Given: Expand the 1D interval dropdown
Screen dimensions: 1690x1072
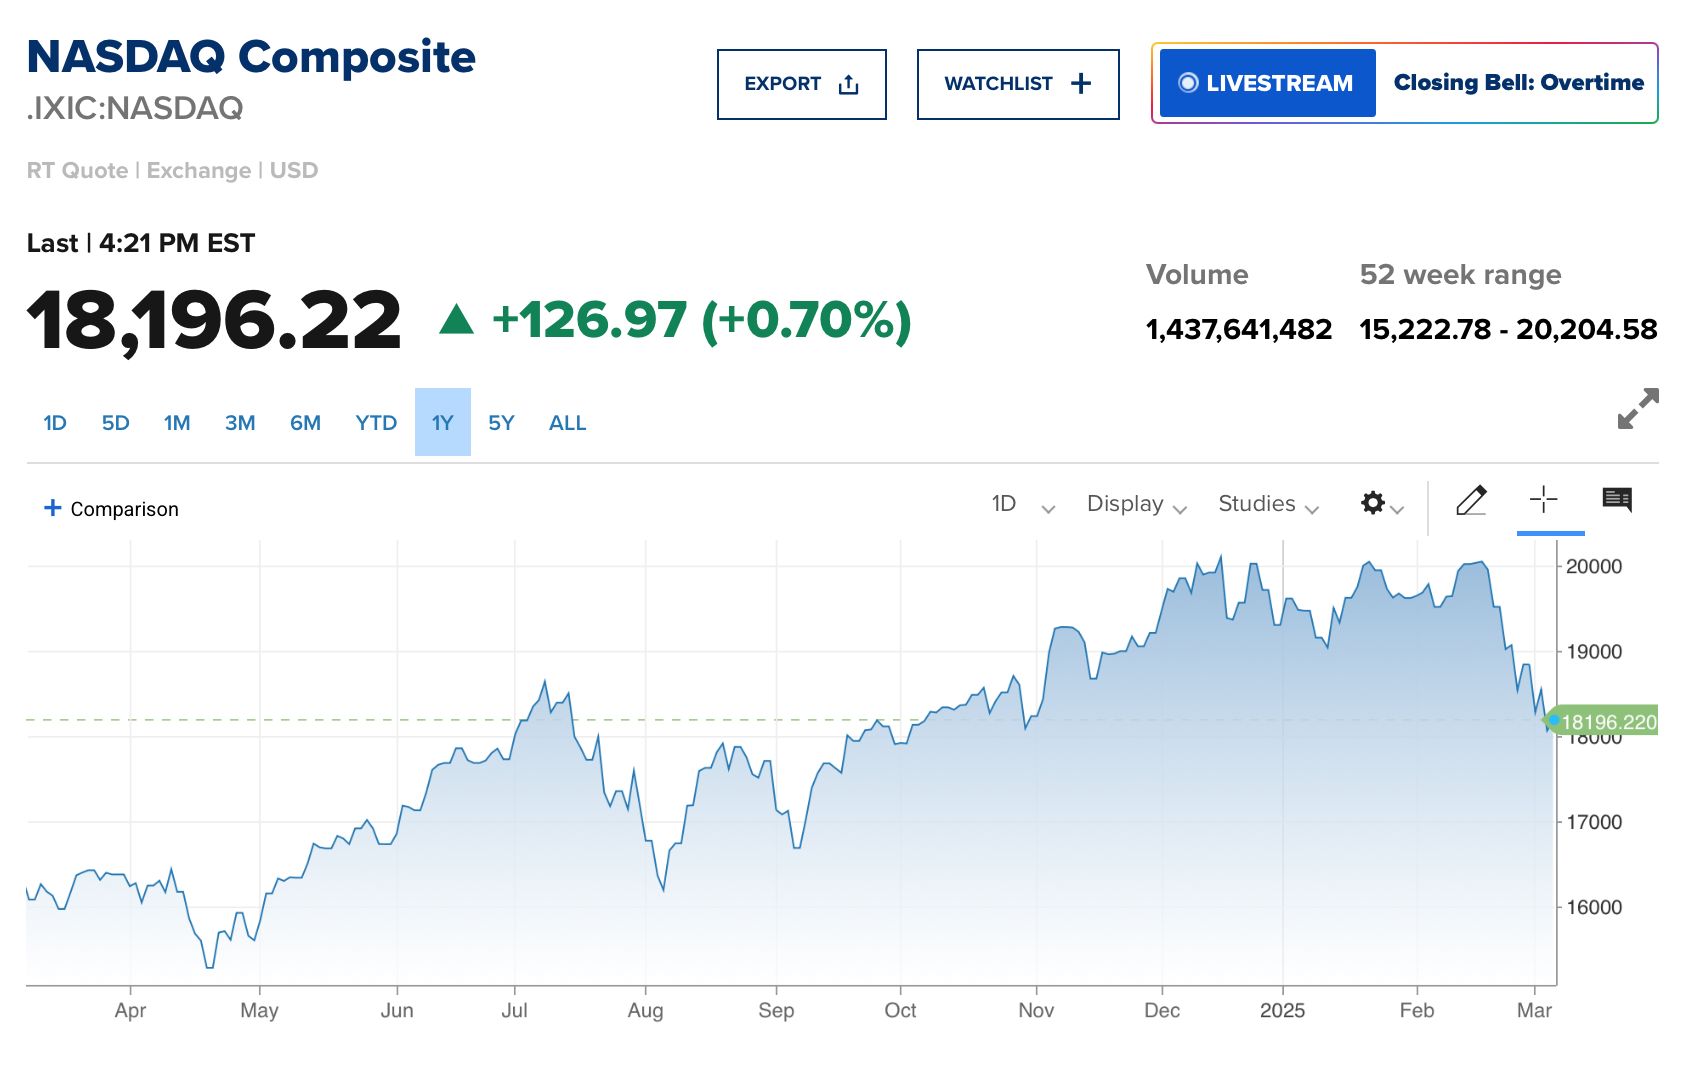Looking at the screenshot, I should point(1022,505).
